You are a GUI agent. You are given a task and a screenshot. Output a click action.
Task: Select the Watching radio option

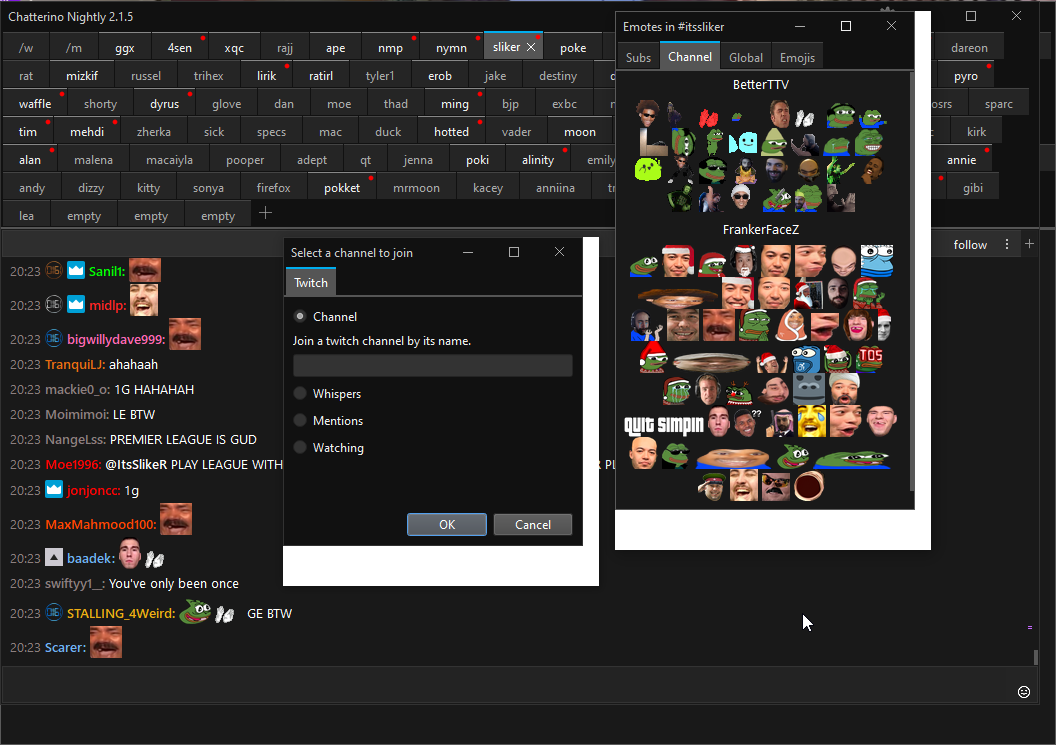point(300,447)
